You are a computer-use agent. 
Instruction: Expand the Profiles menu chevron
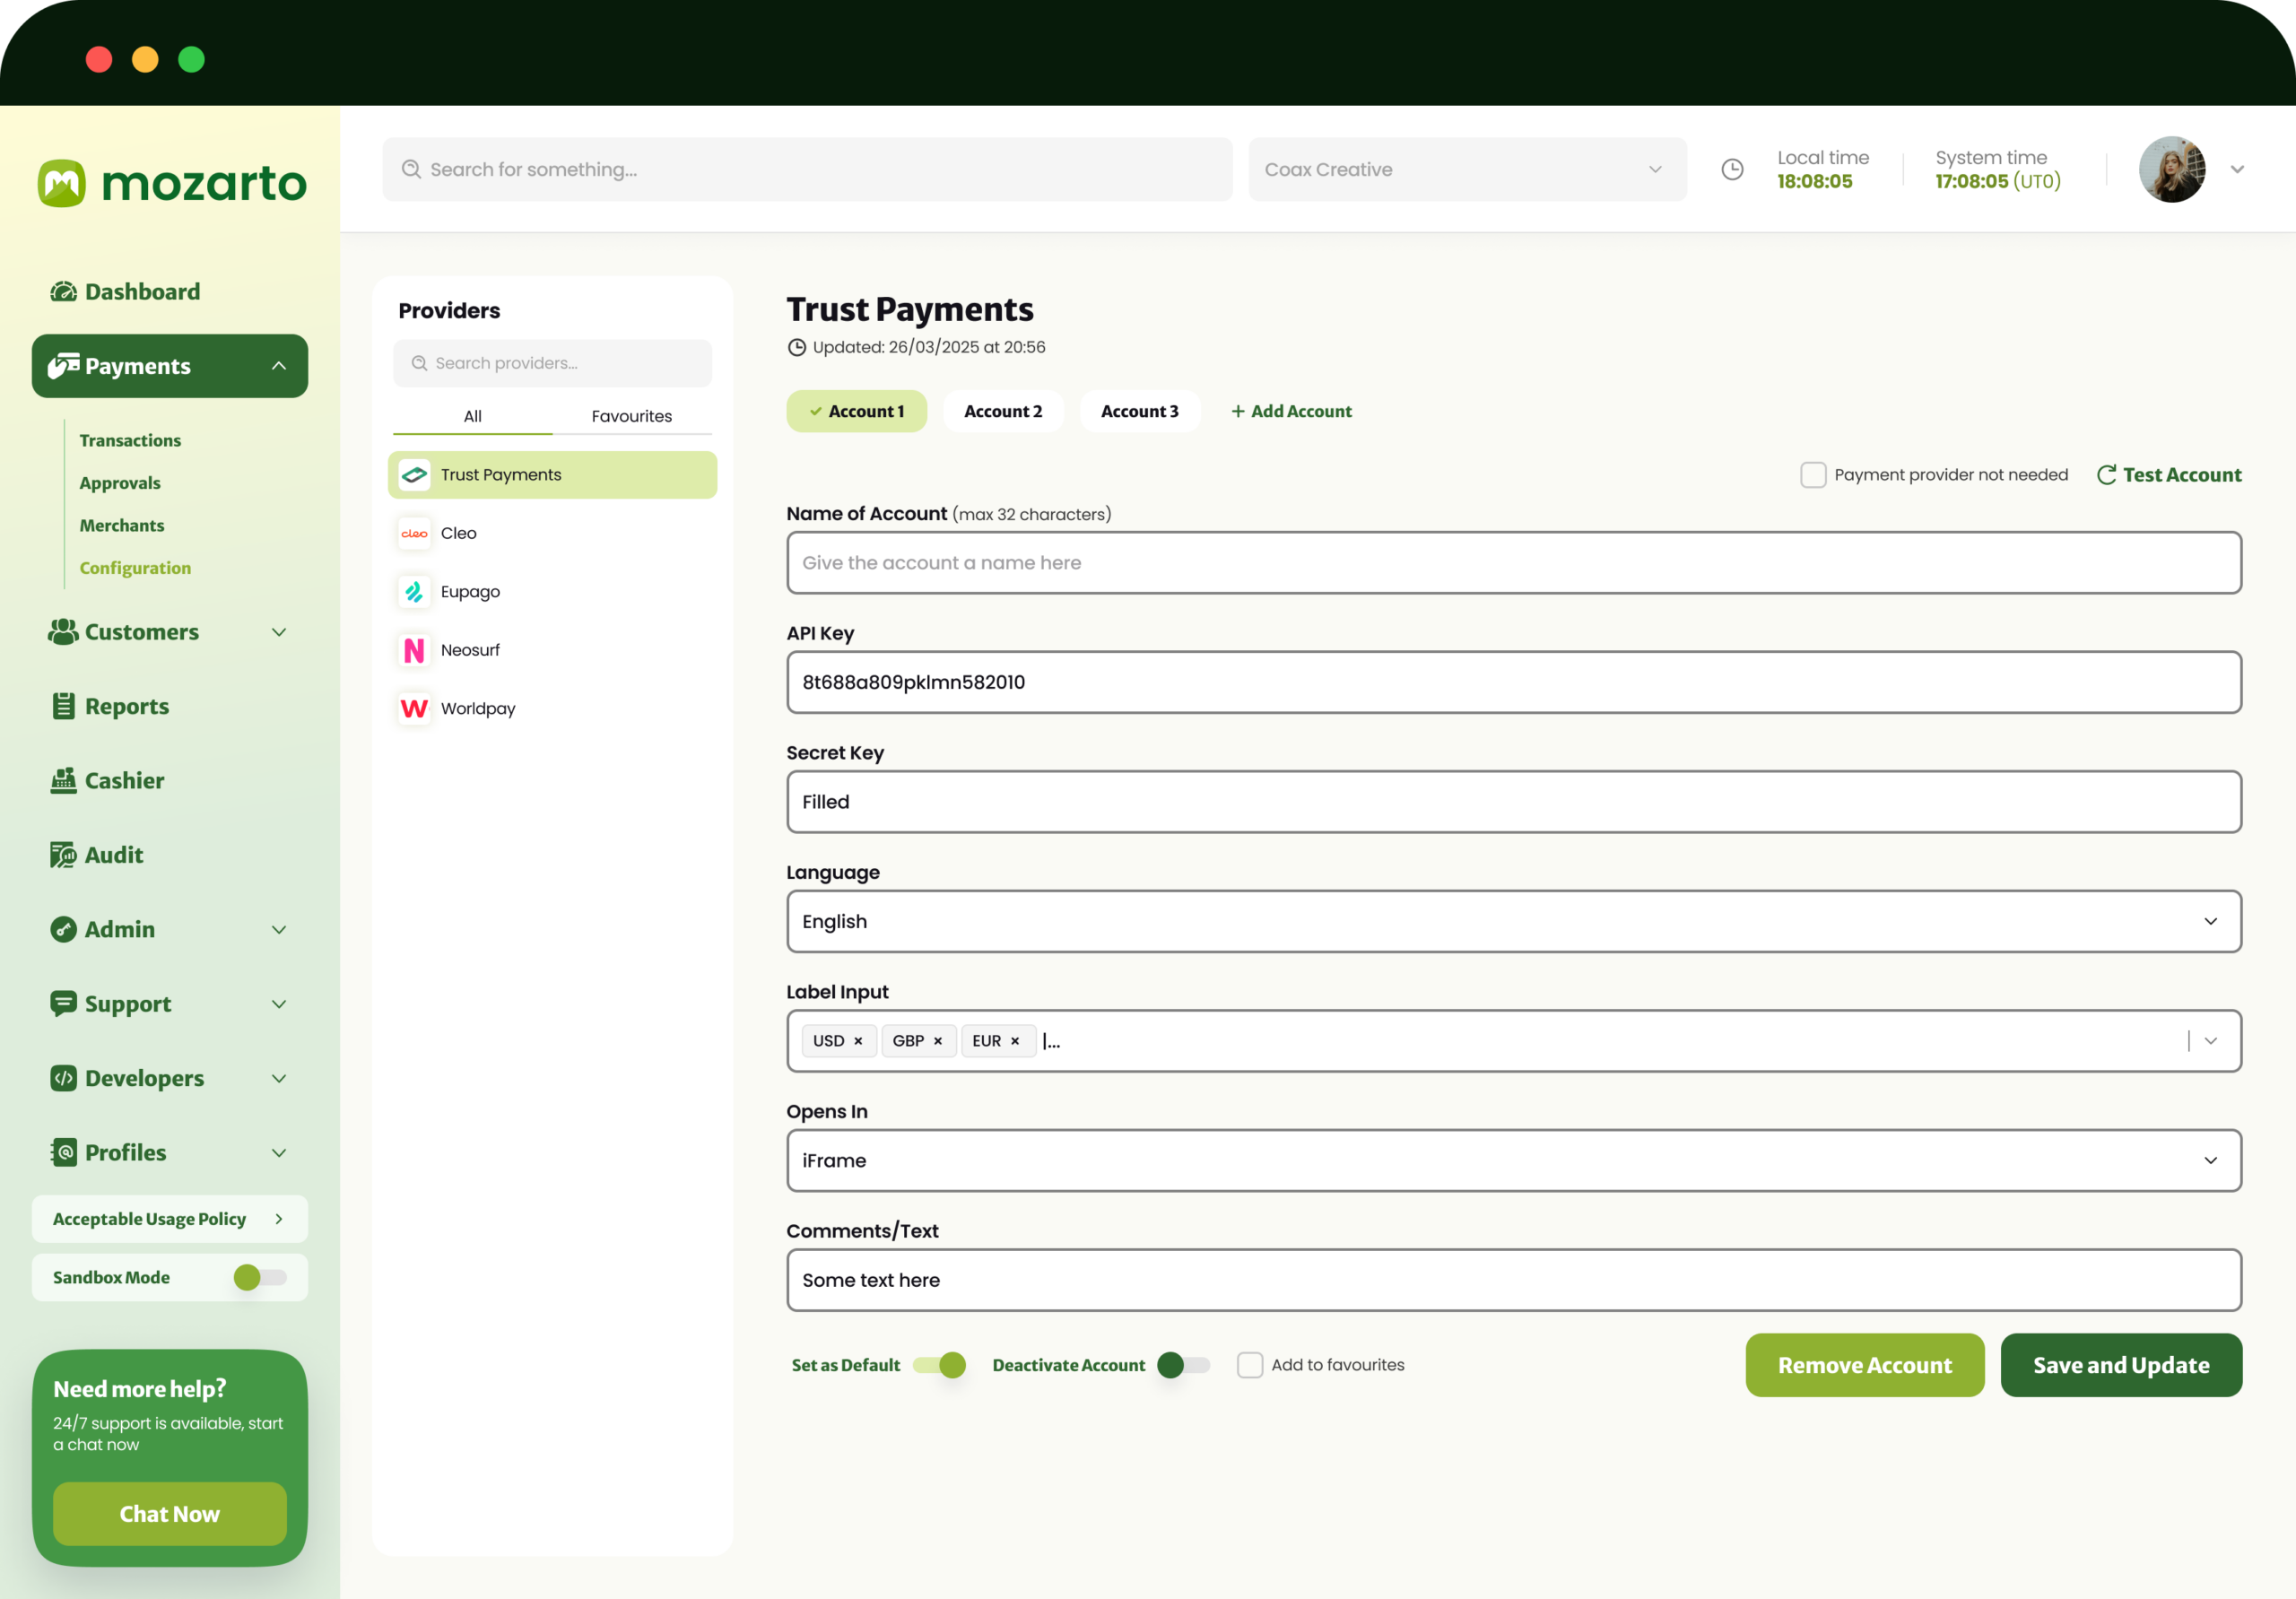(x=279, y=1153)
